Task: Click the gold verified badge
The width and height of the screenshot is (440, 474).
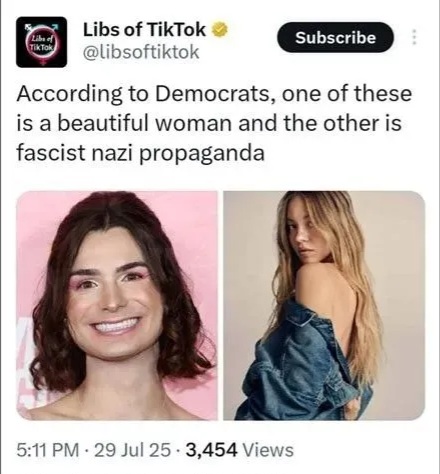Action: tap(221, 30)
